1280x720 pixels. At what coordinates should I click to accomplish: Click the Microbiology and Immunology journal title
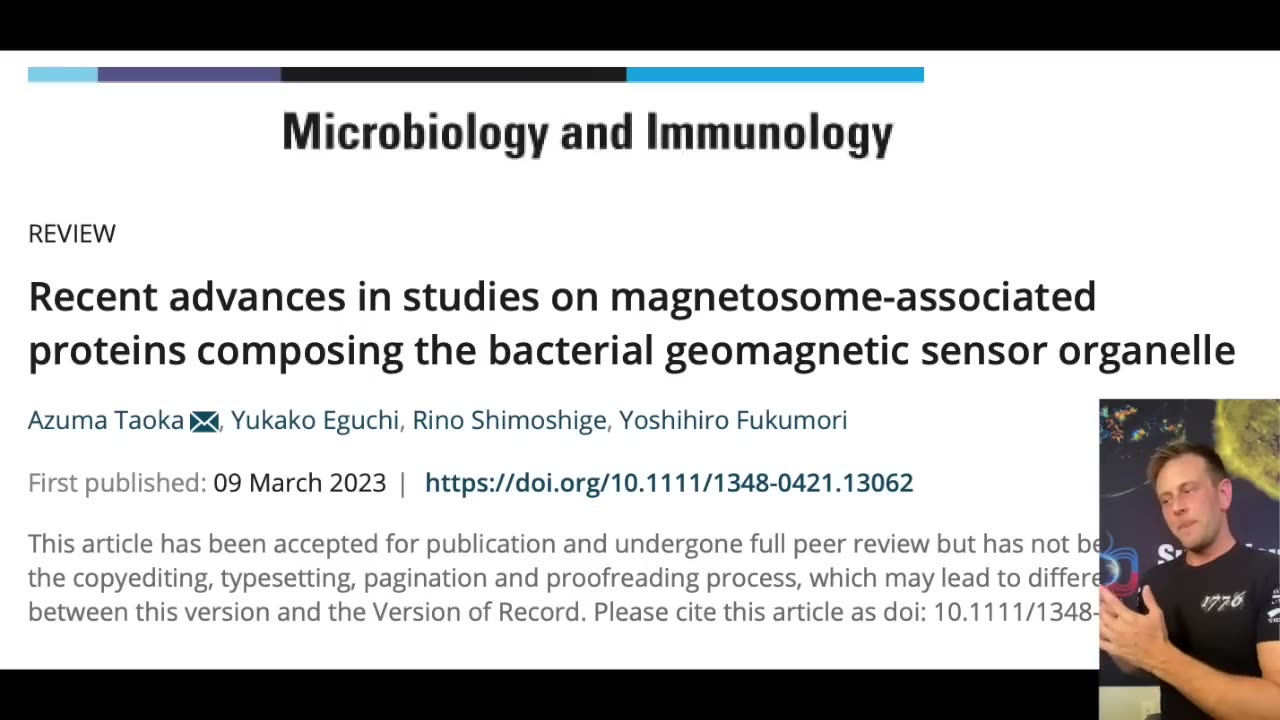coord(587,134)
